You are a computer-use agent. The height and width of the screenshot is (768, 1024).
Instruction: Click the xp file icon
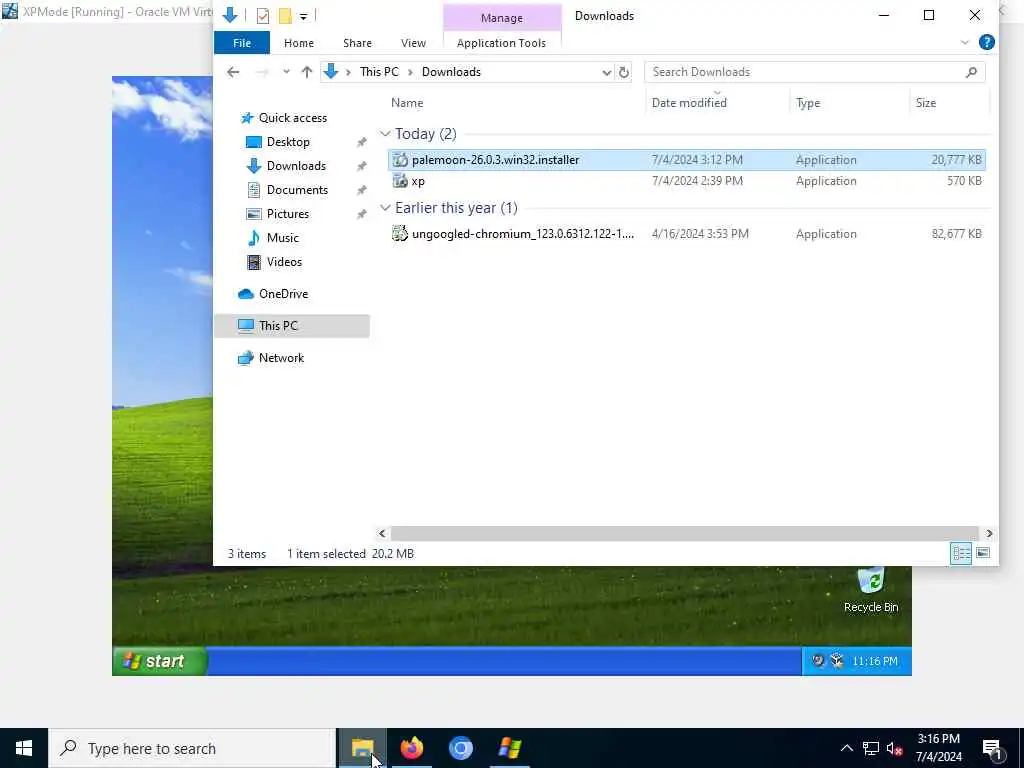[x=400, y=181]
